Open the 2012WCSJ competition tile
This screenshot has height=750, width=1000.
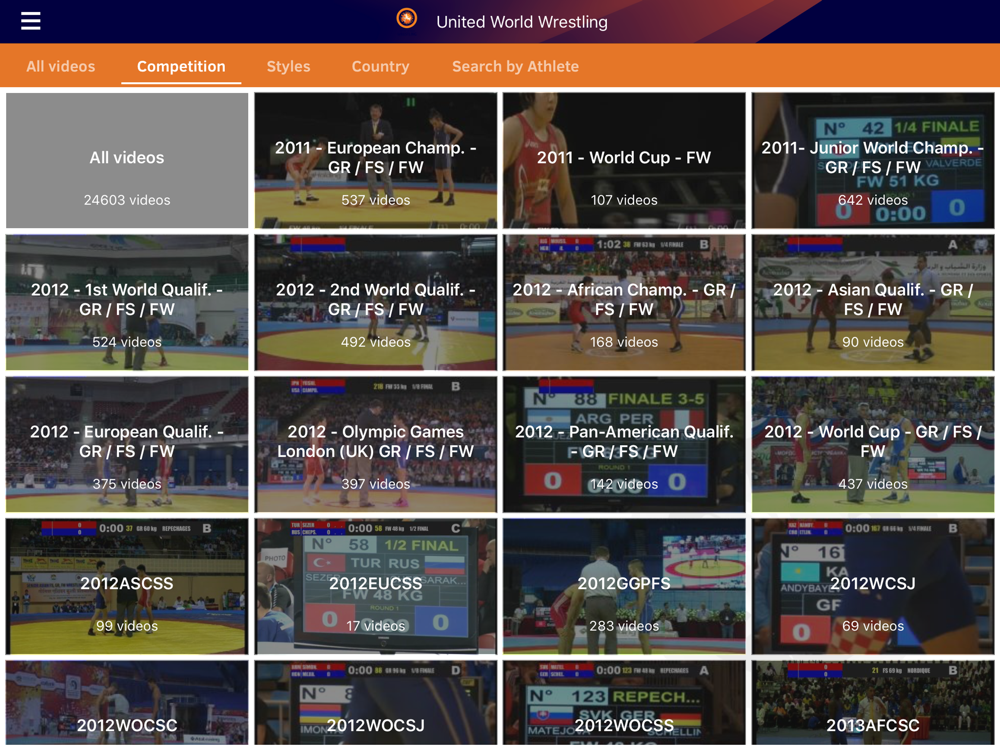tap(872, 587)
